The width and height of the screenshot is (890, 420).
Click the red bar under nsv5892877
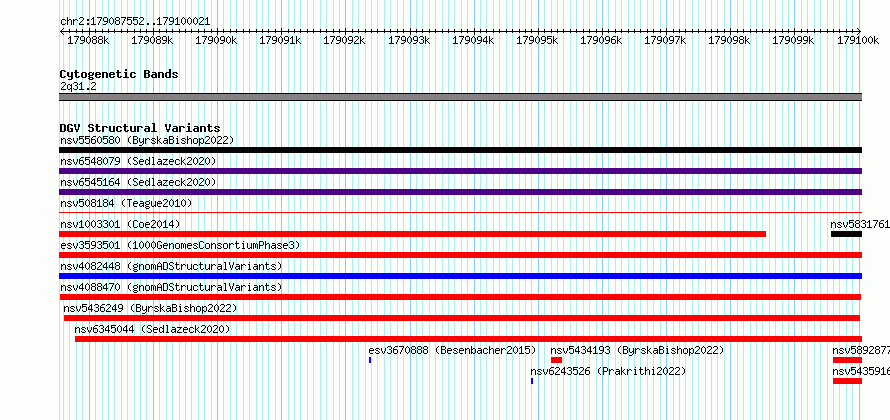(x=847, y=360)
